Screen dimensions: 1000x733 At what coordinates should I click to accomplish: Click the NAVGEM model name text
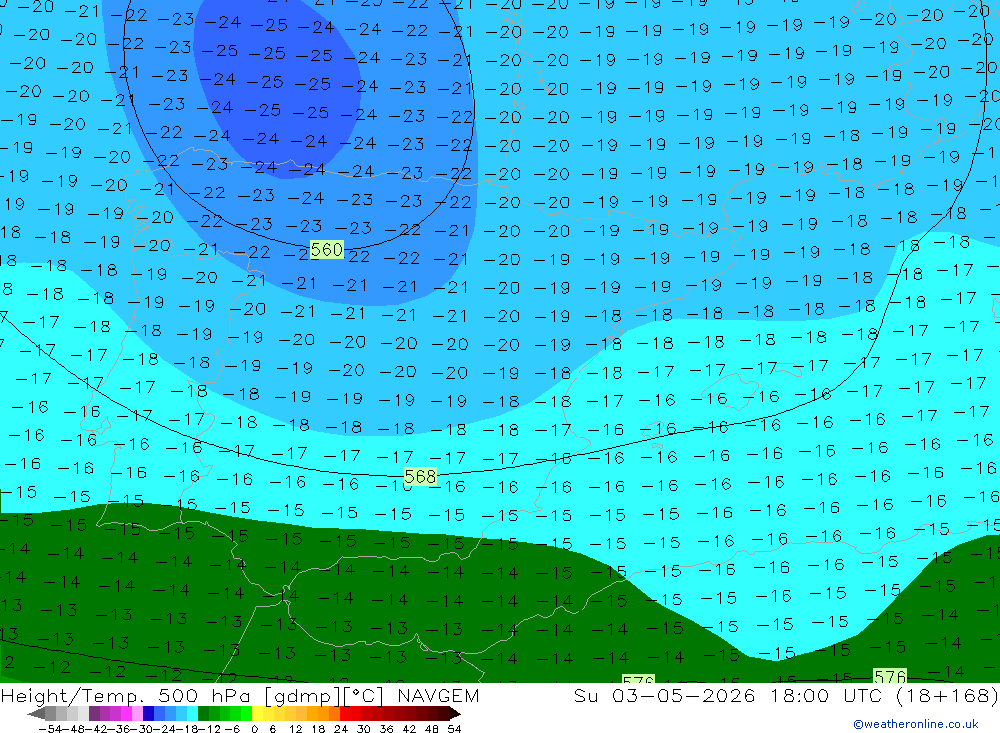point(438,695)
